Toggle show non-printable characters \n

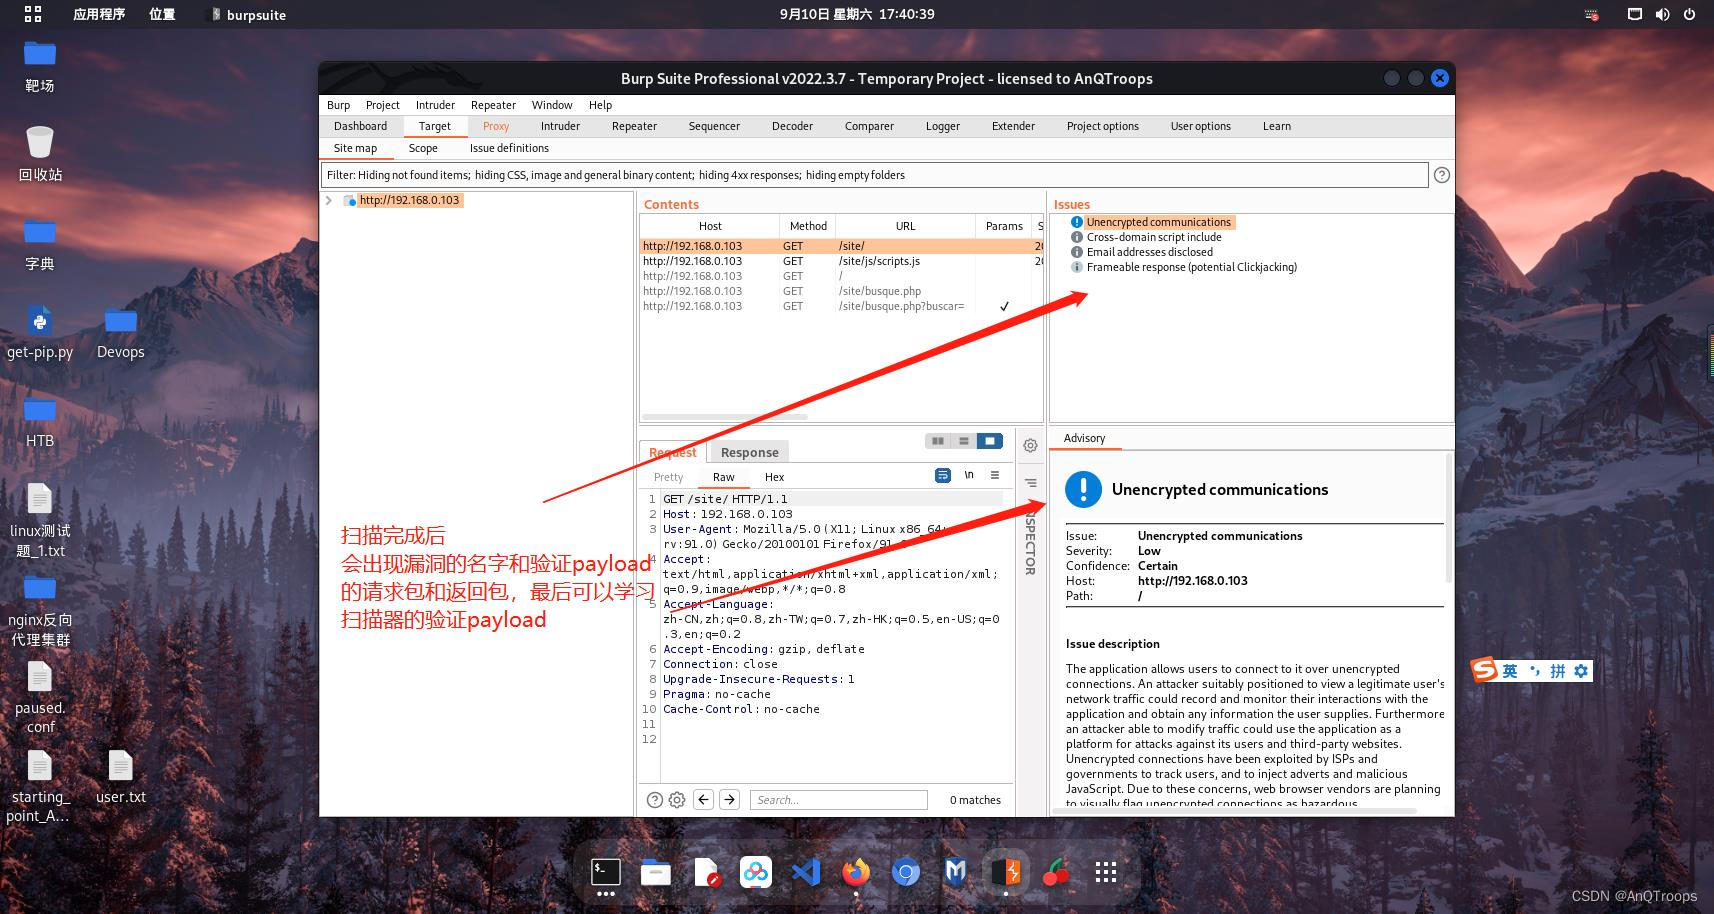point(969,476)
